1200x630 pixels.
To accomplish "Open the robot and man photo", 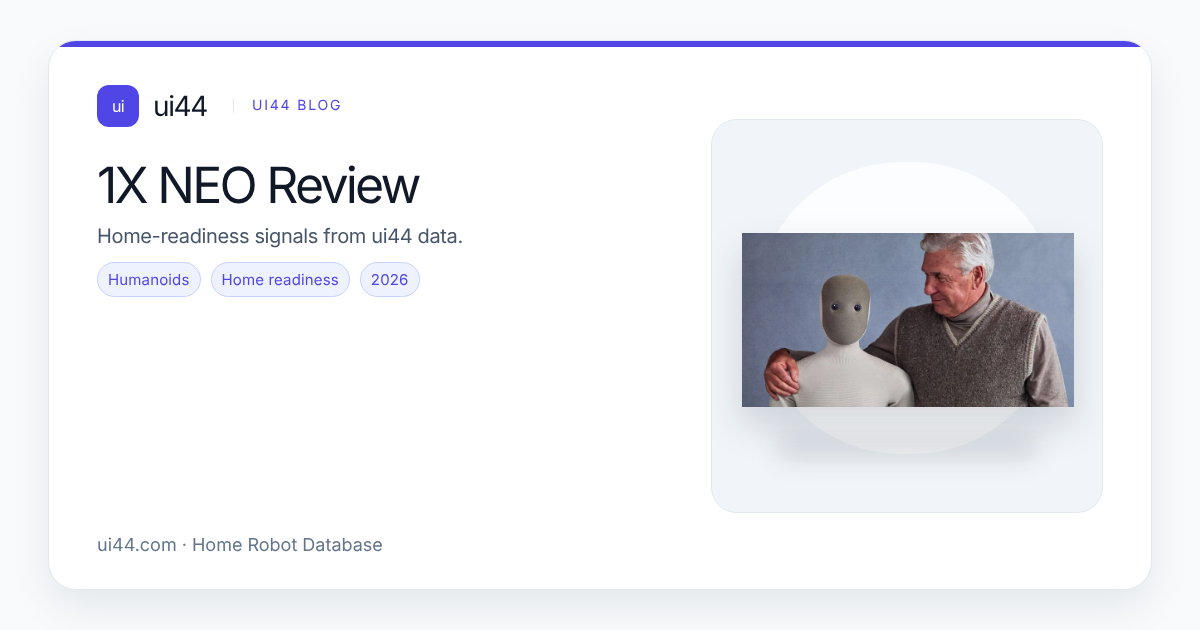I will pos(908,320).
